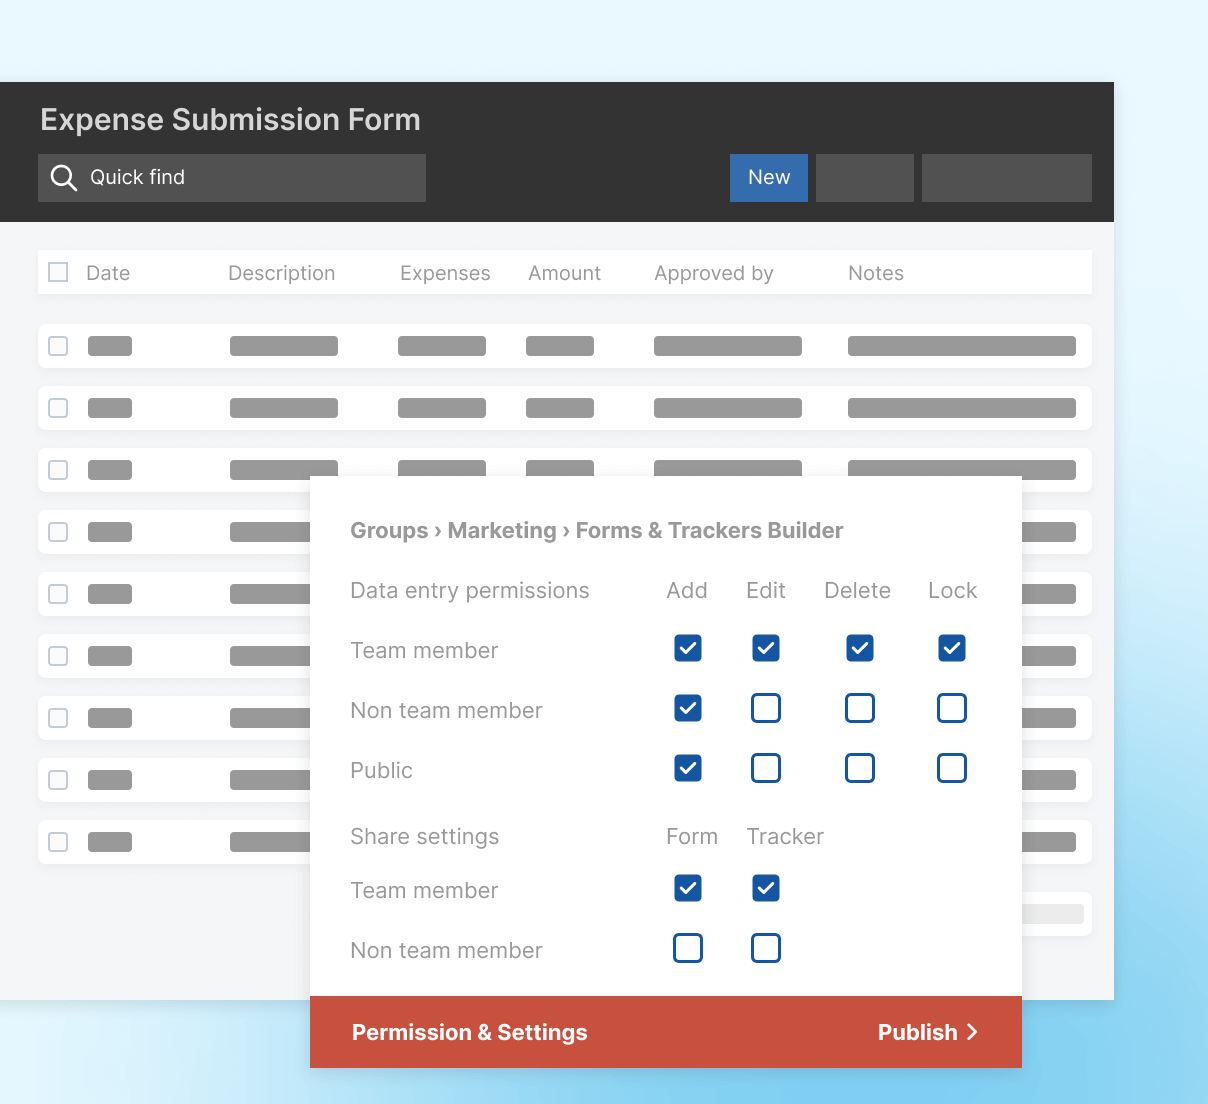Uncheck Lock permission for Team member
Image resolution: width=1208 pixels, height=1104 pixels.
[x=951, y=648]
